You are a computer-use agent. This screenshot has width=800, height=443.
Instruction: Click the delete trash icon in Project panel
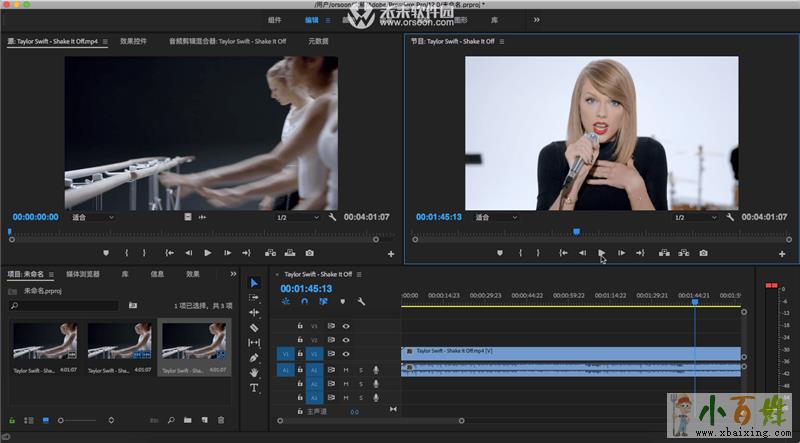(x=221, y=420)
